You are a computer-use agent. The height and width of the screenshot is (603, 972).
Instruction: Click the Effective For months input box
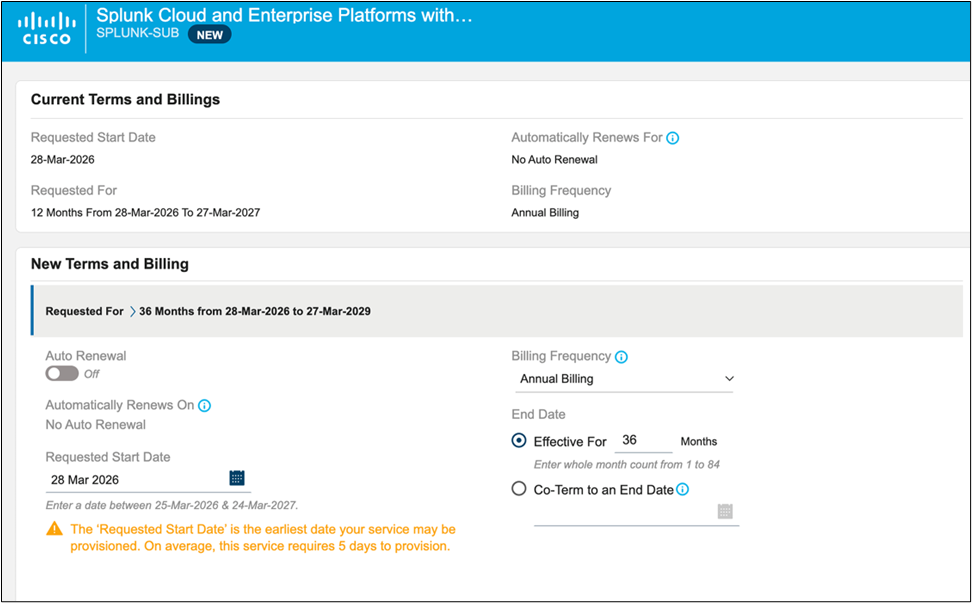click(641, 441)
